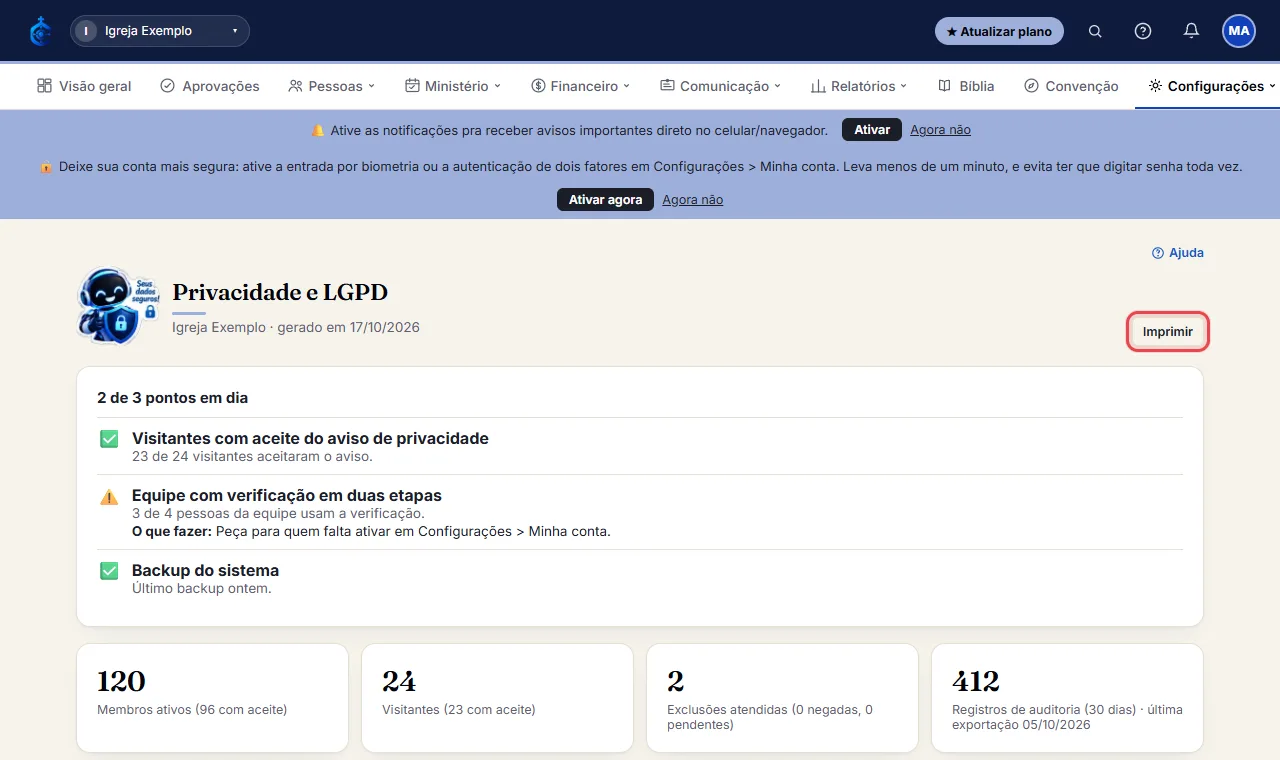Click the Financeiro dollar icon
1280x760 pixels.
pos(538,86)
